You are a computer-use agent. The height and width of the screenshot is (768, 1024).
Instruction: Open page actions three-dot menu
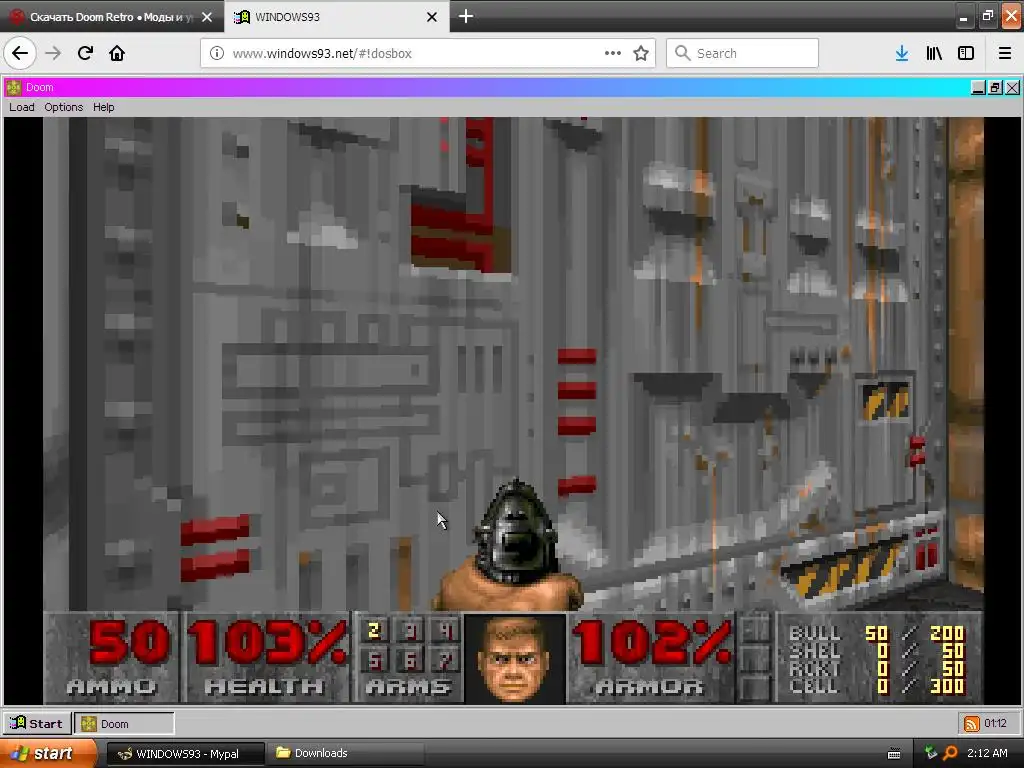[x=613, y=53]
